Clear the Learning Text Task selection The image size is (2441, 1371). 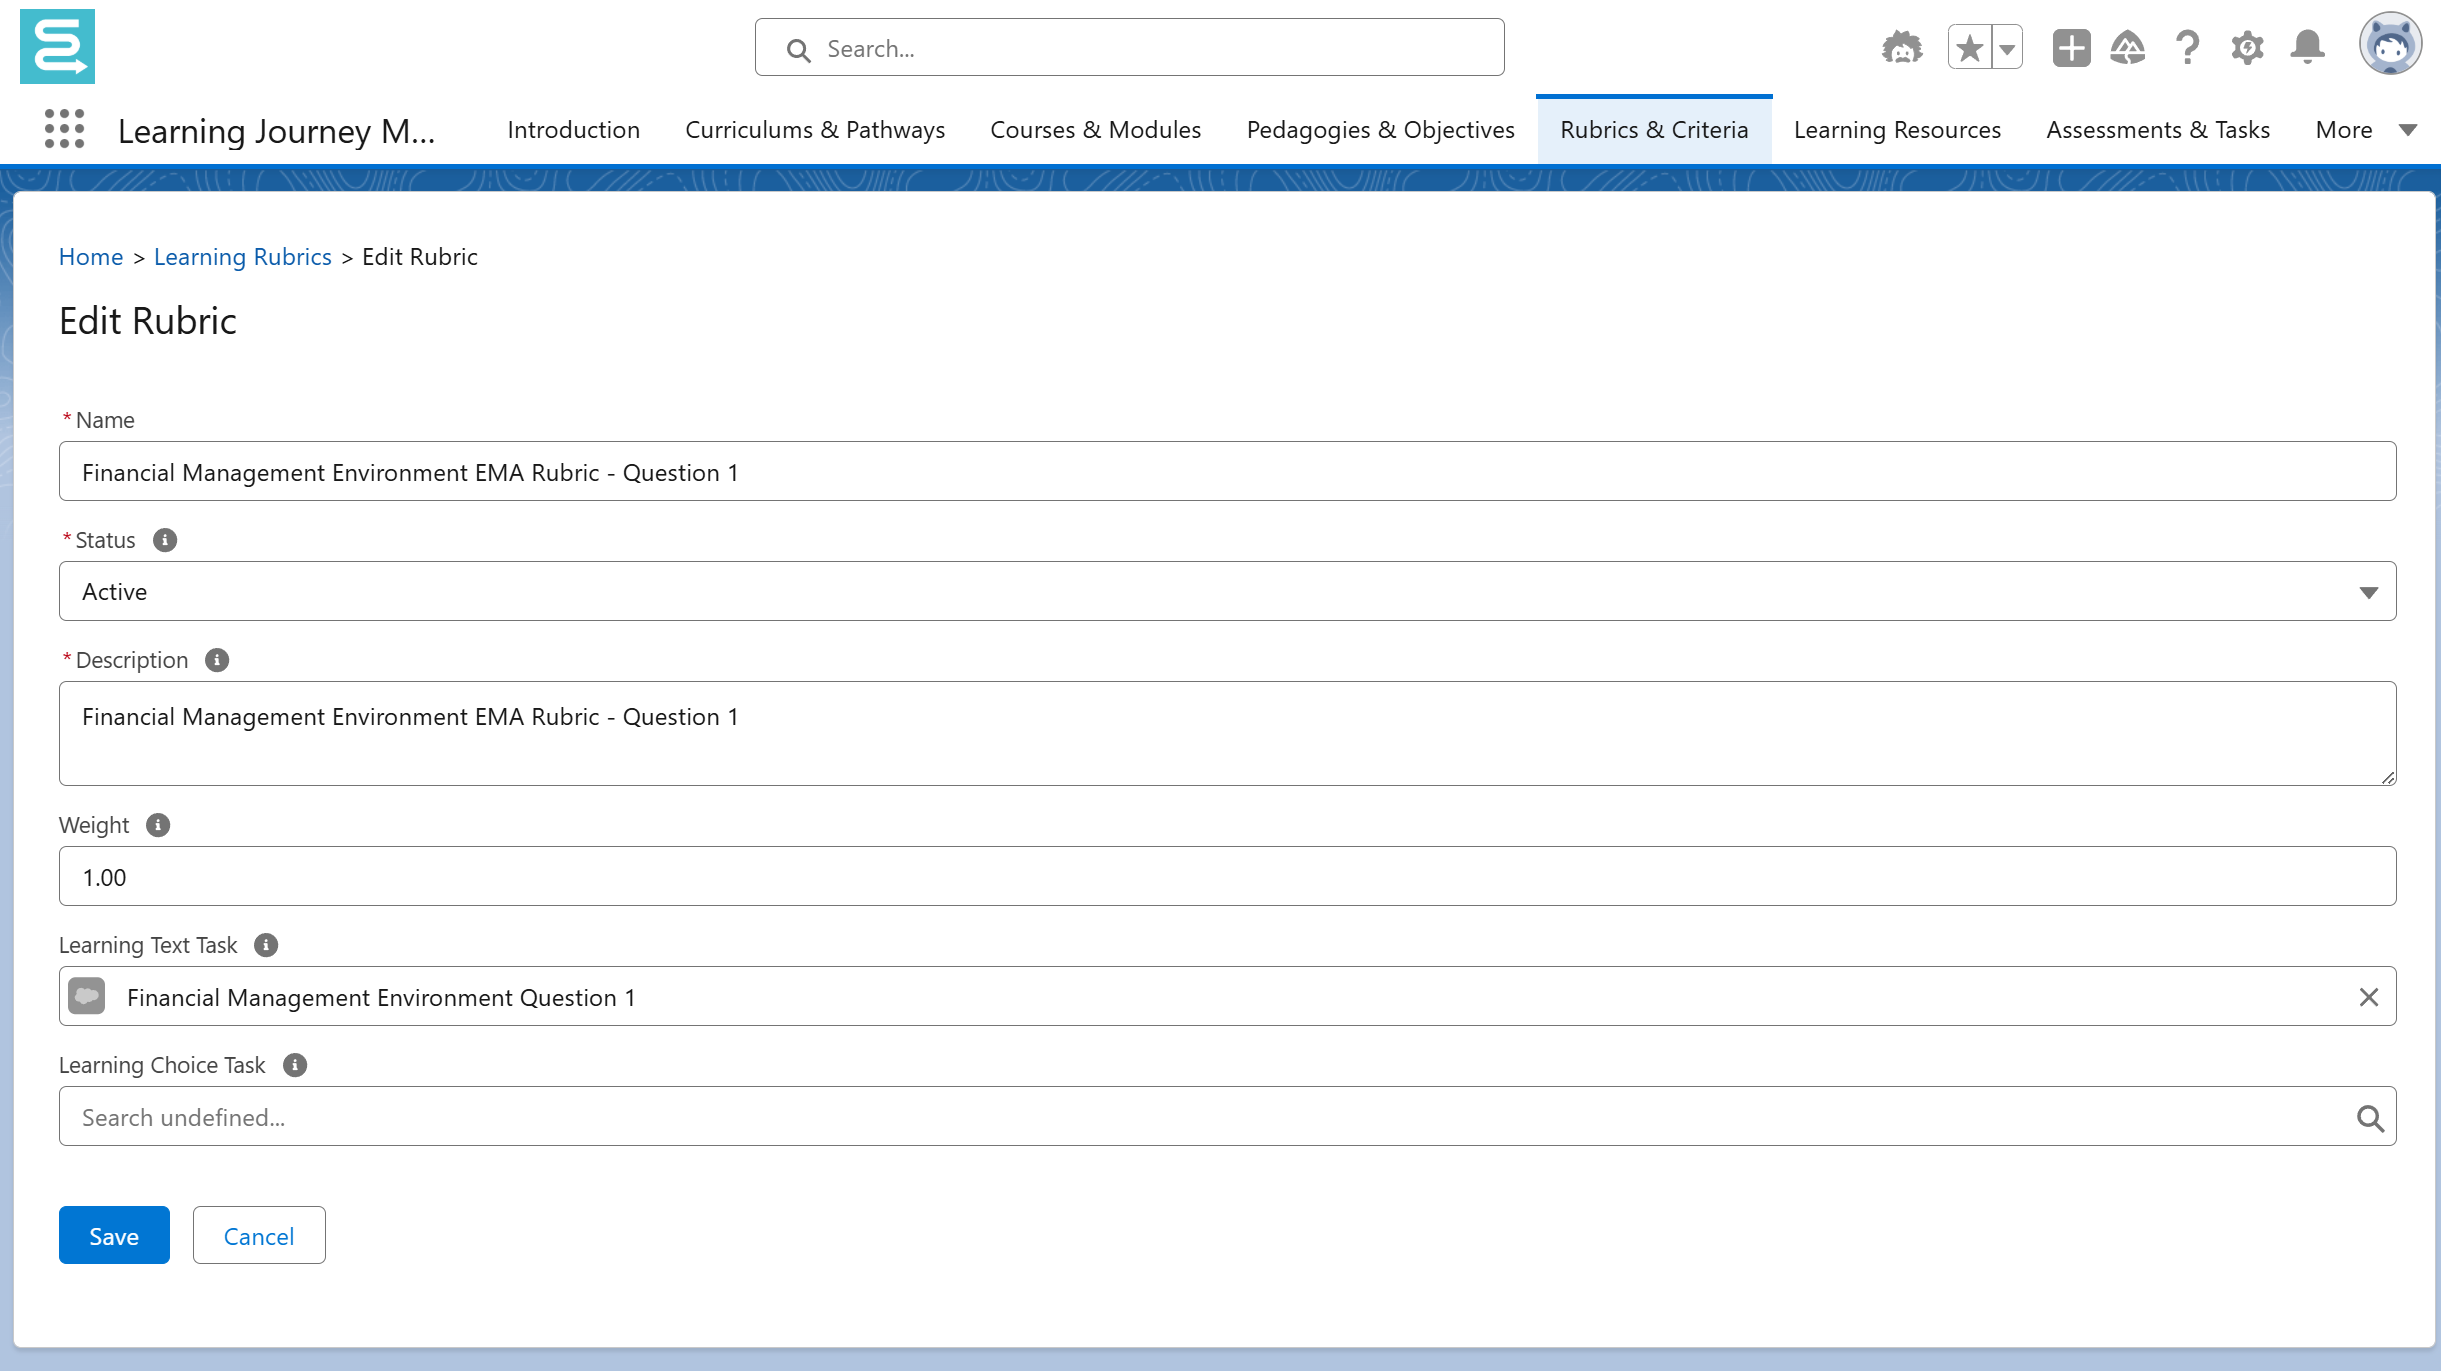(2368, 997)
